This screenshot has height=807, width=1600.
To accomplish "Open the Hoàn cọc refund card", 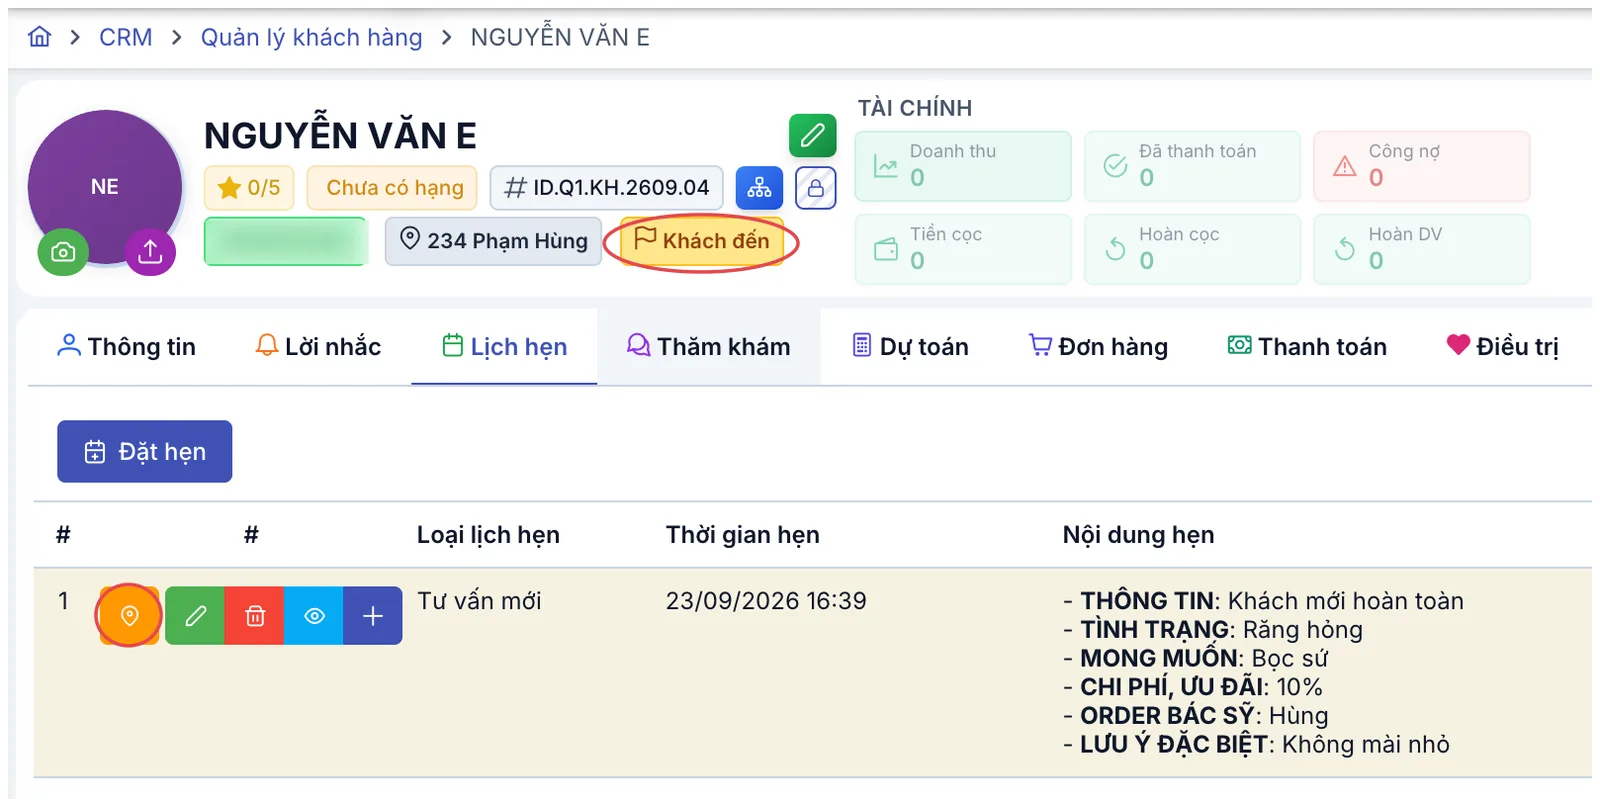I will pos(1192,249).
